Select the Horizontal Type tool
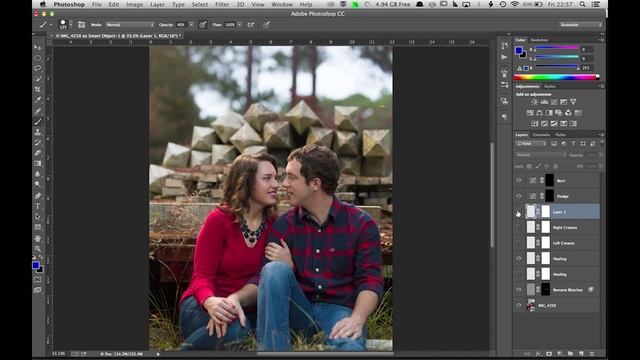 (38, 206)
